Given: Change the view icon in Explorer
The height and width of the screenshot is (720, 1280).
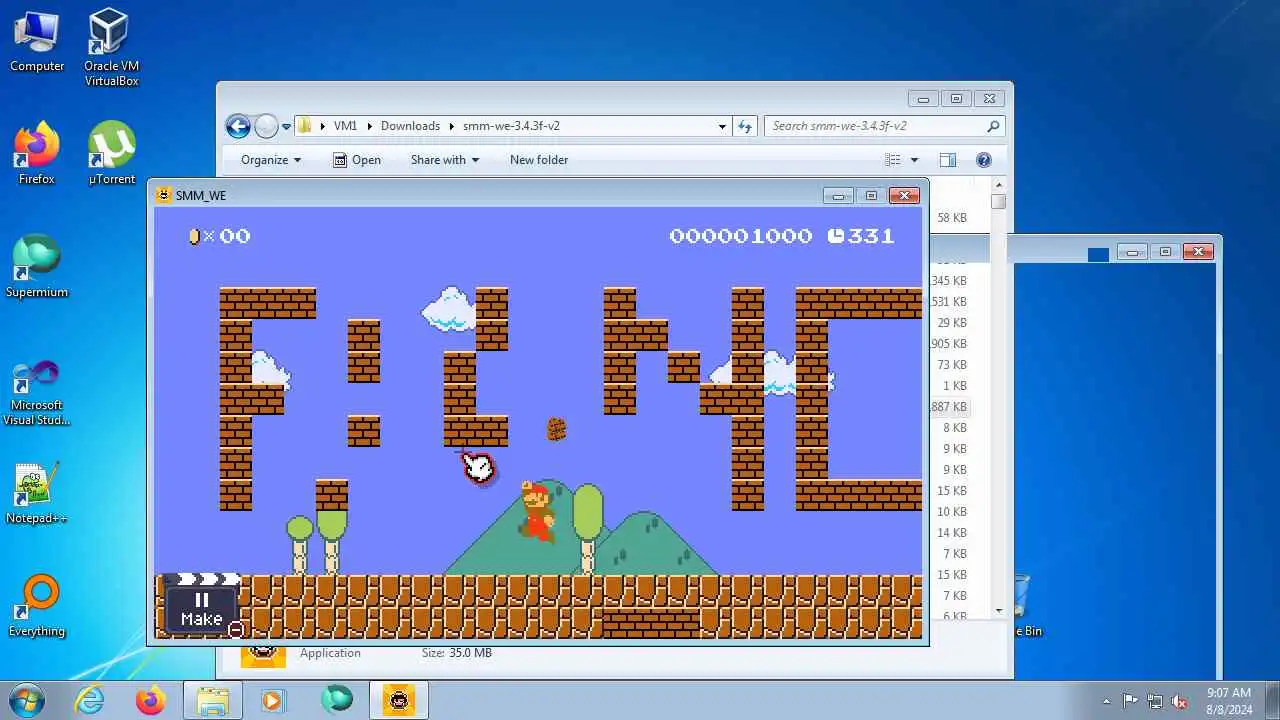Looking at the screenshot, I should click(x=894, y=160).
